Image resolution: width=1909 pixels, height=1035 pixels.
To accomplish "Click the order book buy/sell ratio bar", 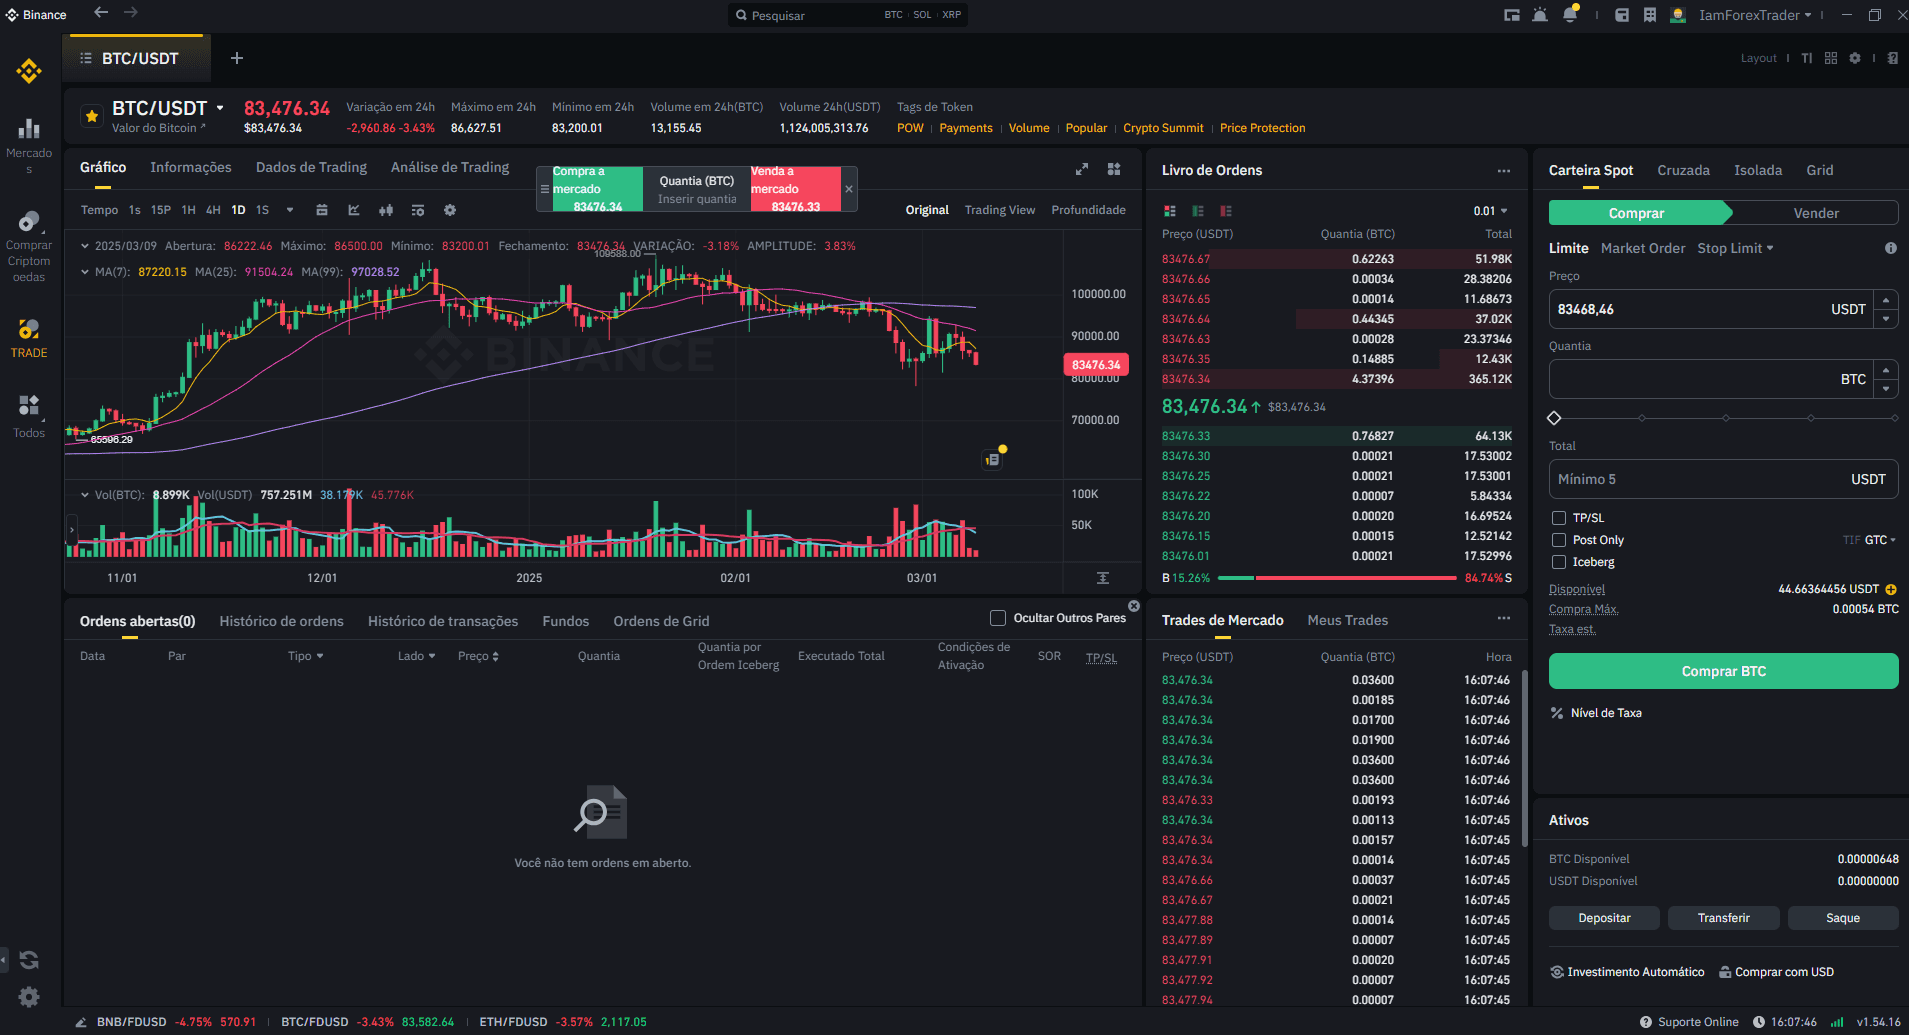I will 1337,578.
